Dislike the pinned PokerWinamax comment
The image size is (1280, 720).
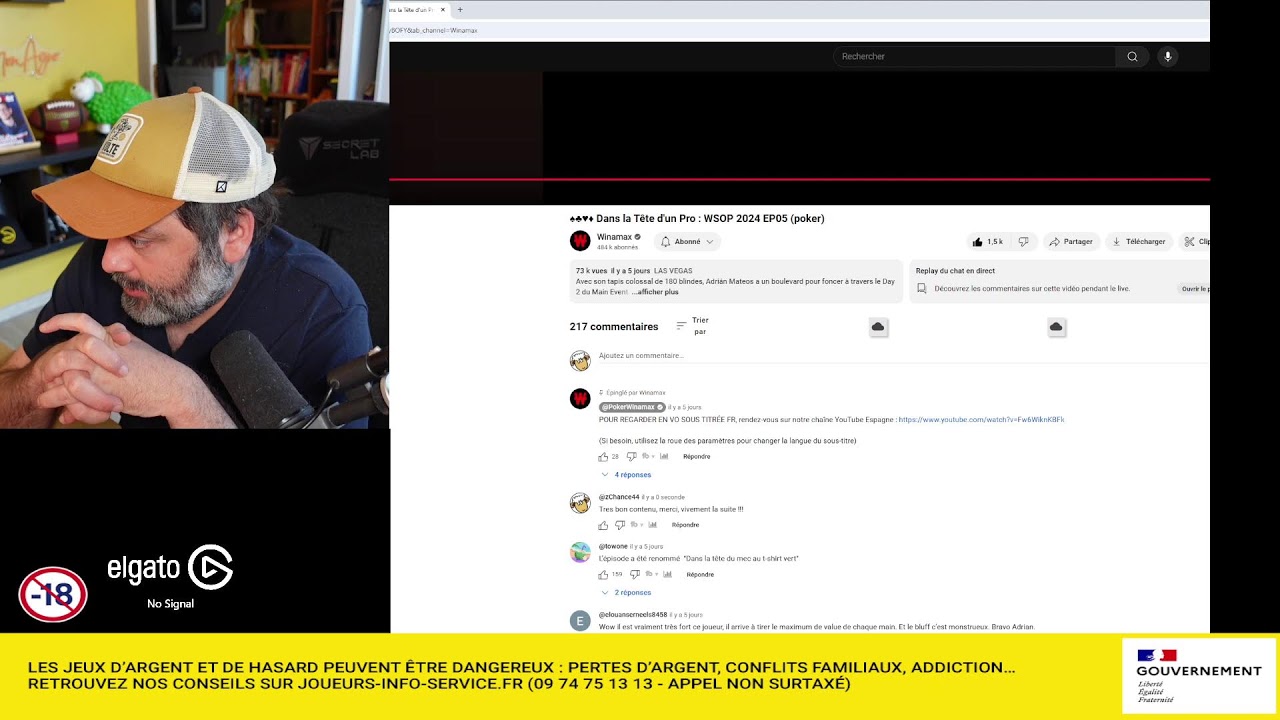tap(631, 457)
